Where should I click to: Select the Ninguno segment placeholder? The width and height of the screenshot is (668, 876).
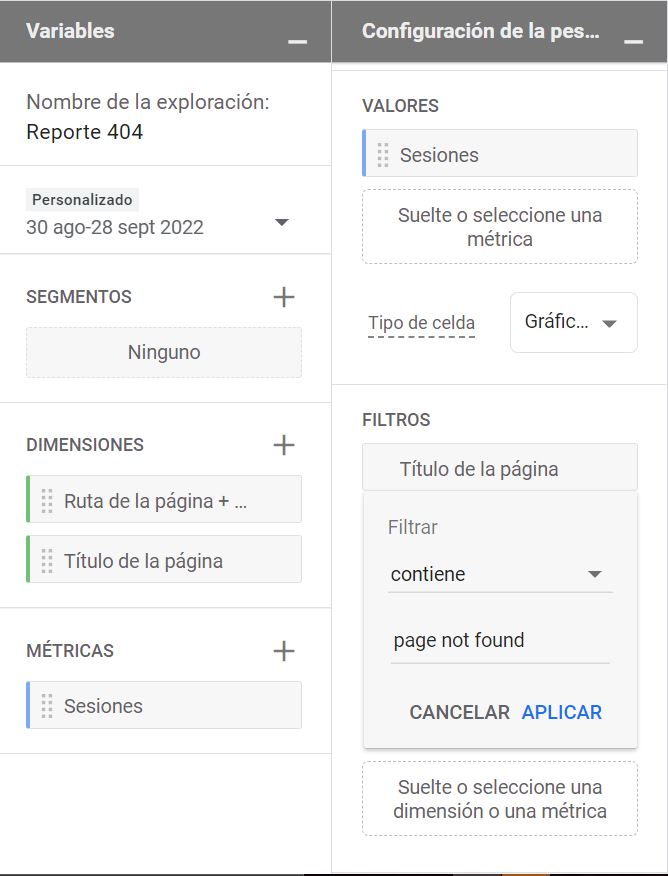tap(164, 352)
